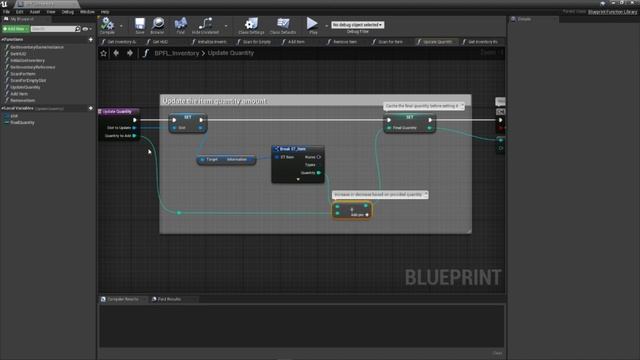Select FinalQuantity local variable
The image size is (640, 360).
22,122
